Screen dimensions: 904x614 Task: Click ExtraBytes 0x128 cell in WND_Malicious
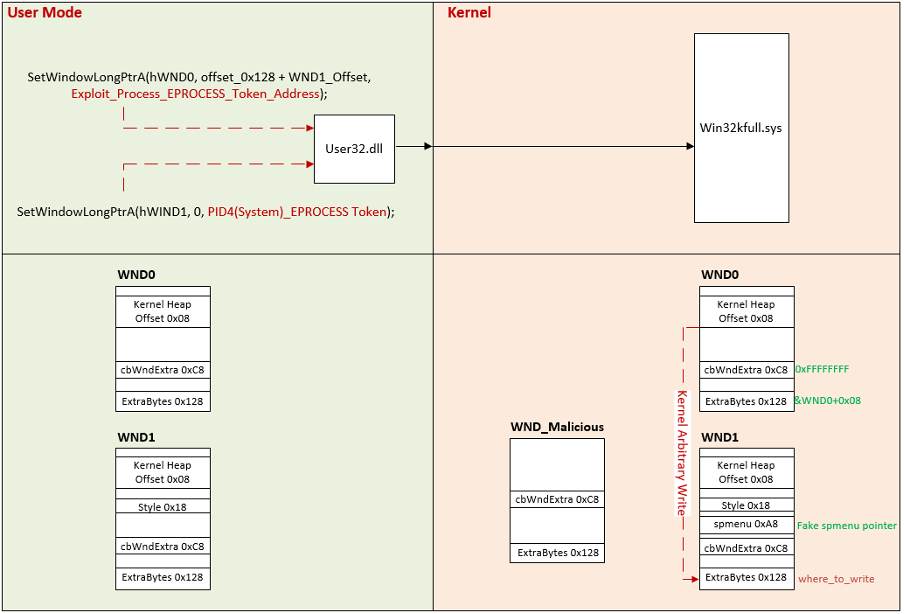tap(557, 552)
